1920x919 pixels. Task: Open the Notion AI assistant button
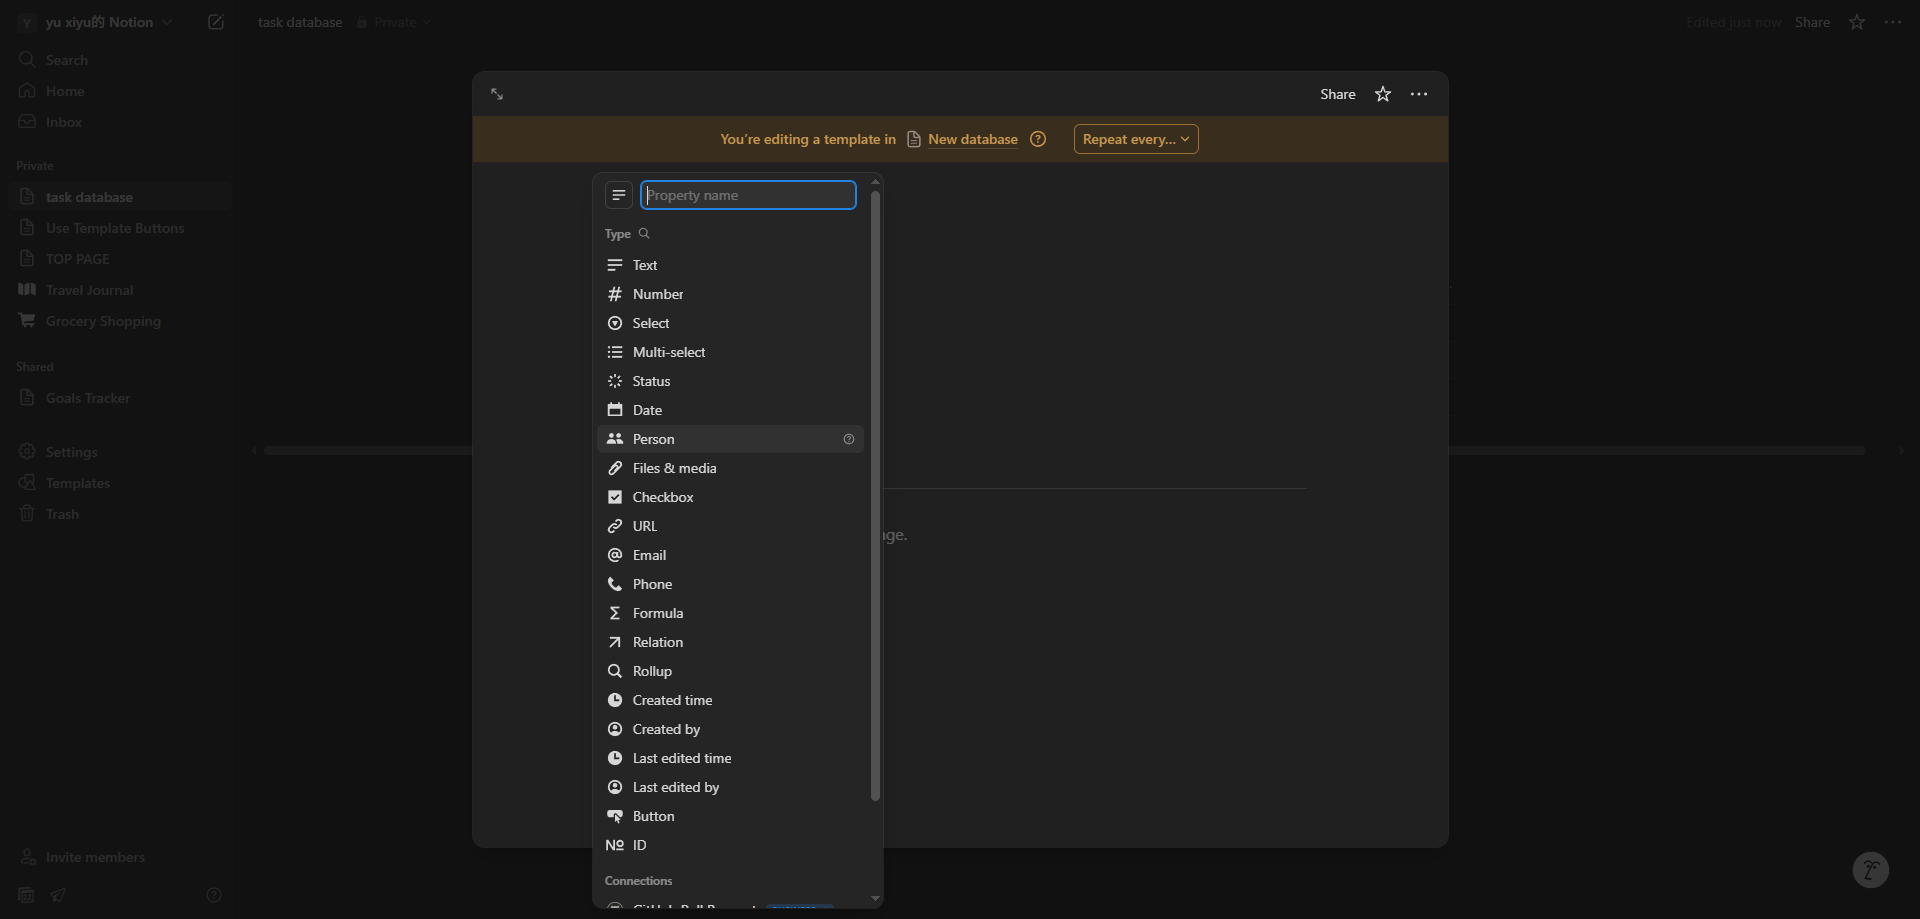1870,870
